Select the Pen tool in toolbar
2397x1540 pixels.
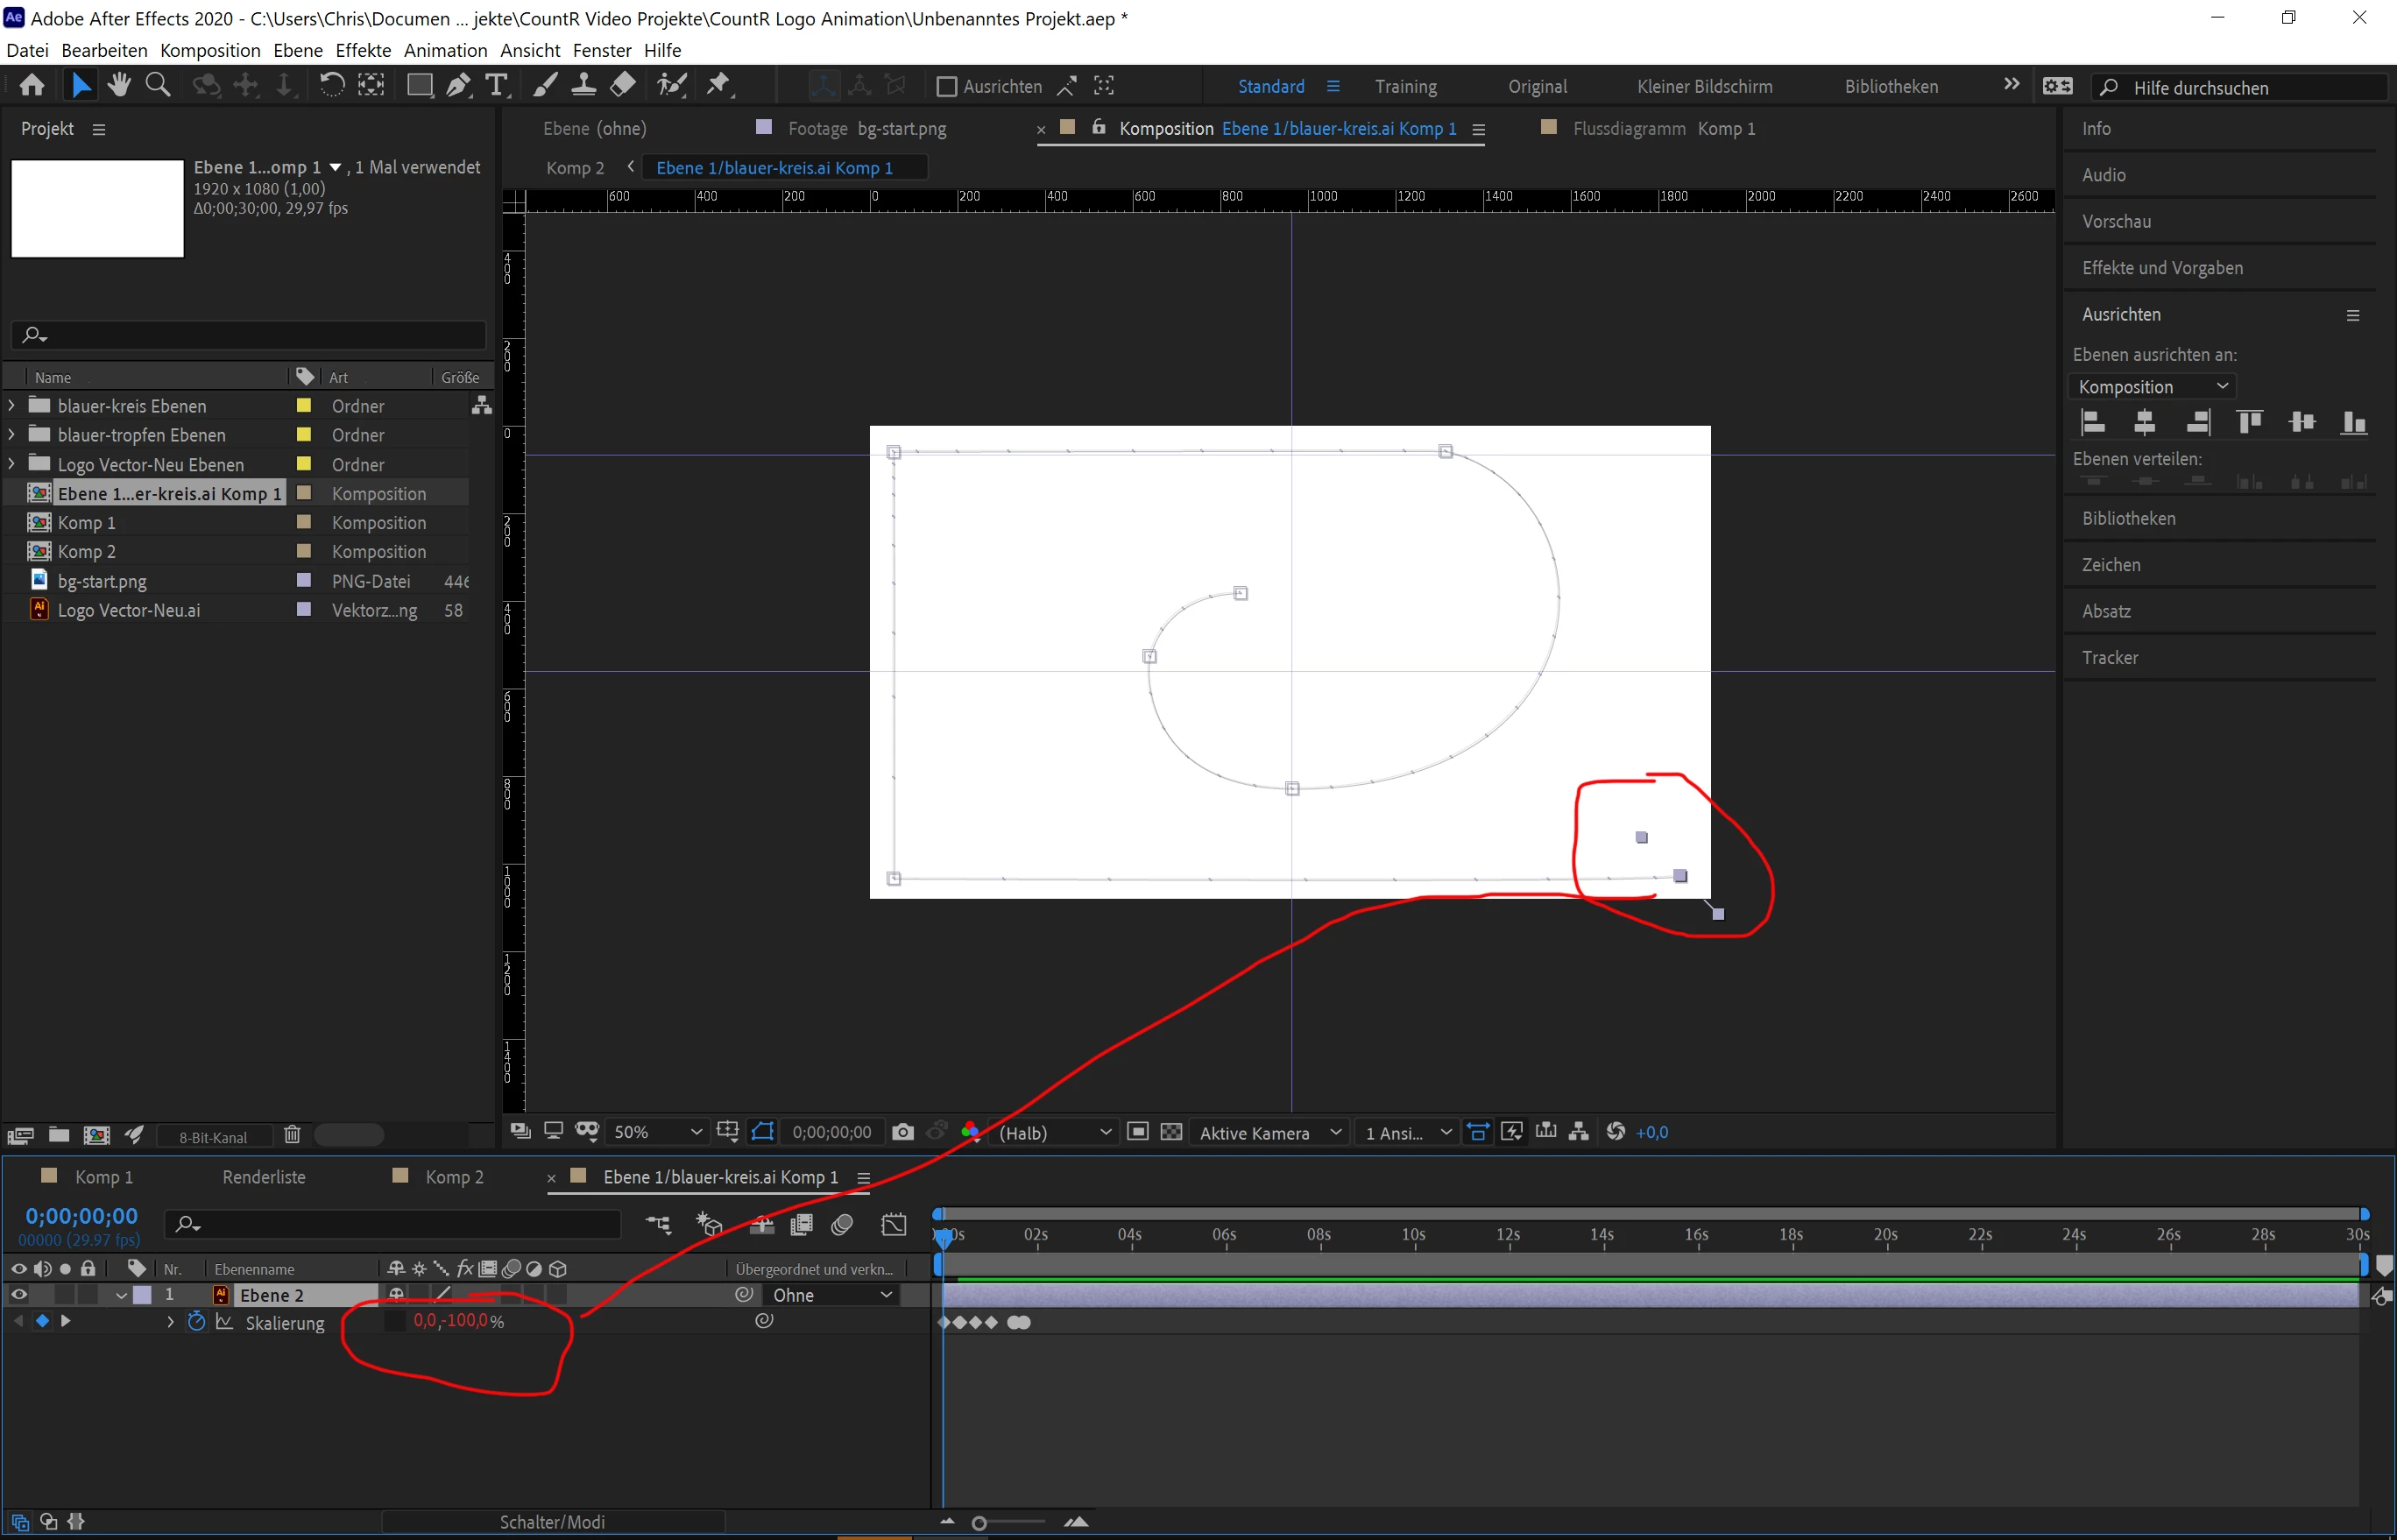[458, 86]
